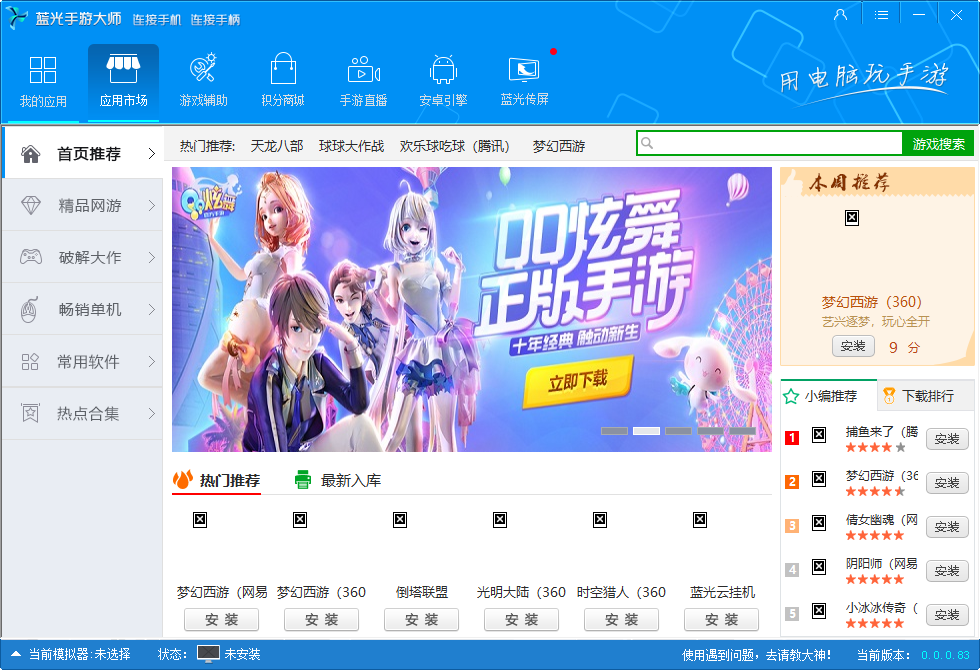Click the broken image icon under 本周推荐
Image resolution: width=980 pixels, height=670 pixels.
tap(852, 218)
